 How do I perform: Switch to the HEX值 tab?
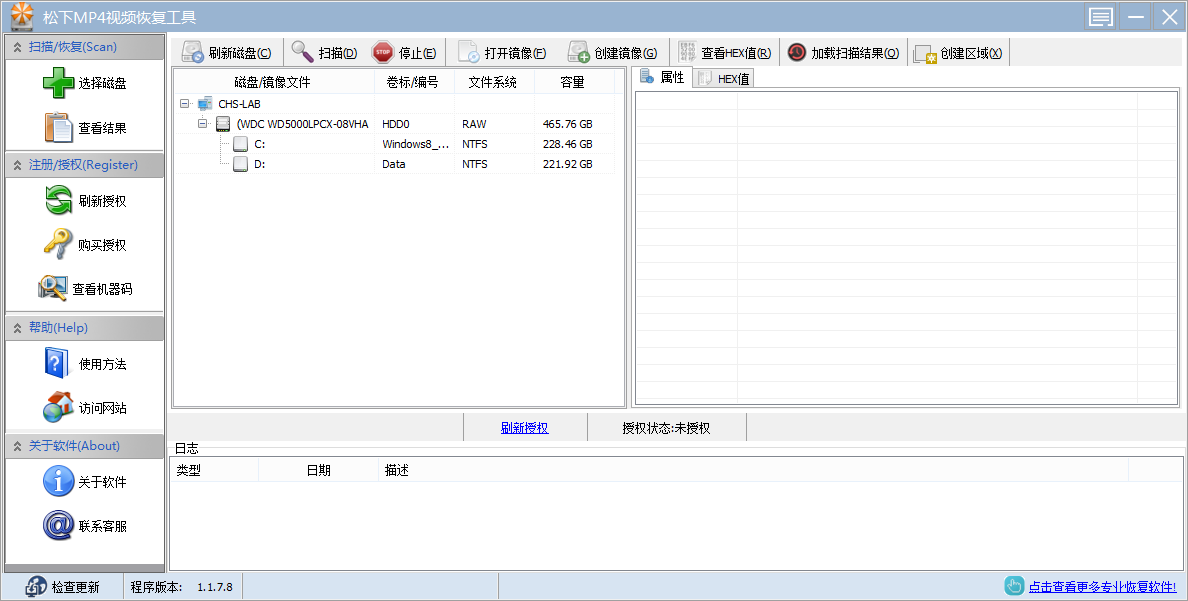722,77
